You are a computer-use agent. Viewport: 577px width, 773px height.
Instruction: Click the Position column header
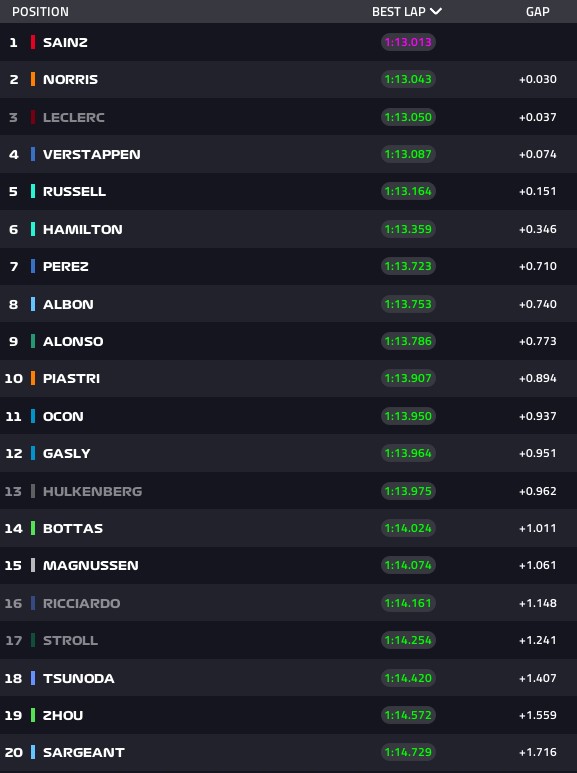[x=40, y=11]
